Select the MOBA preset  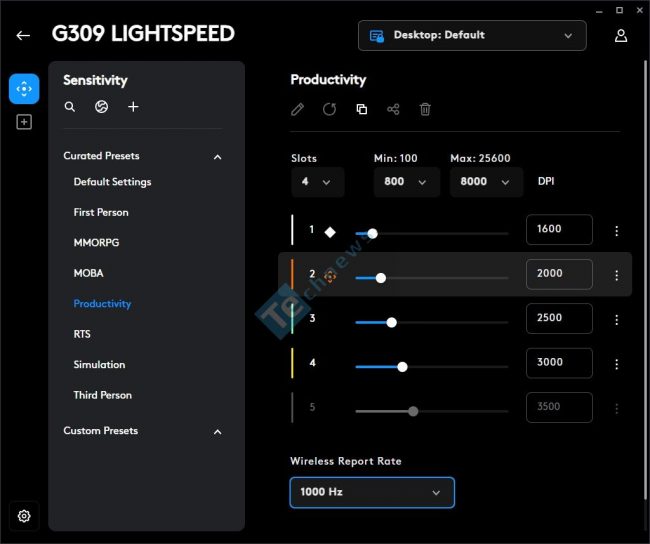88,273
